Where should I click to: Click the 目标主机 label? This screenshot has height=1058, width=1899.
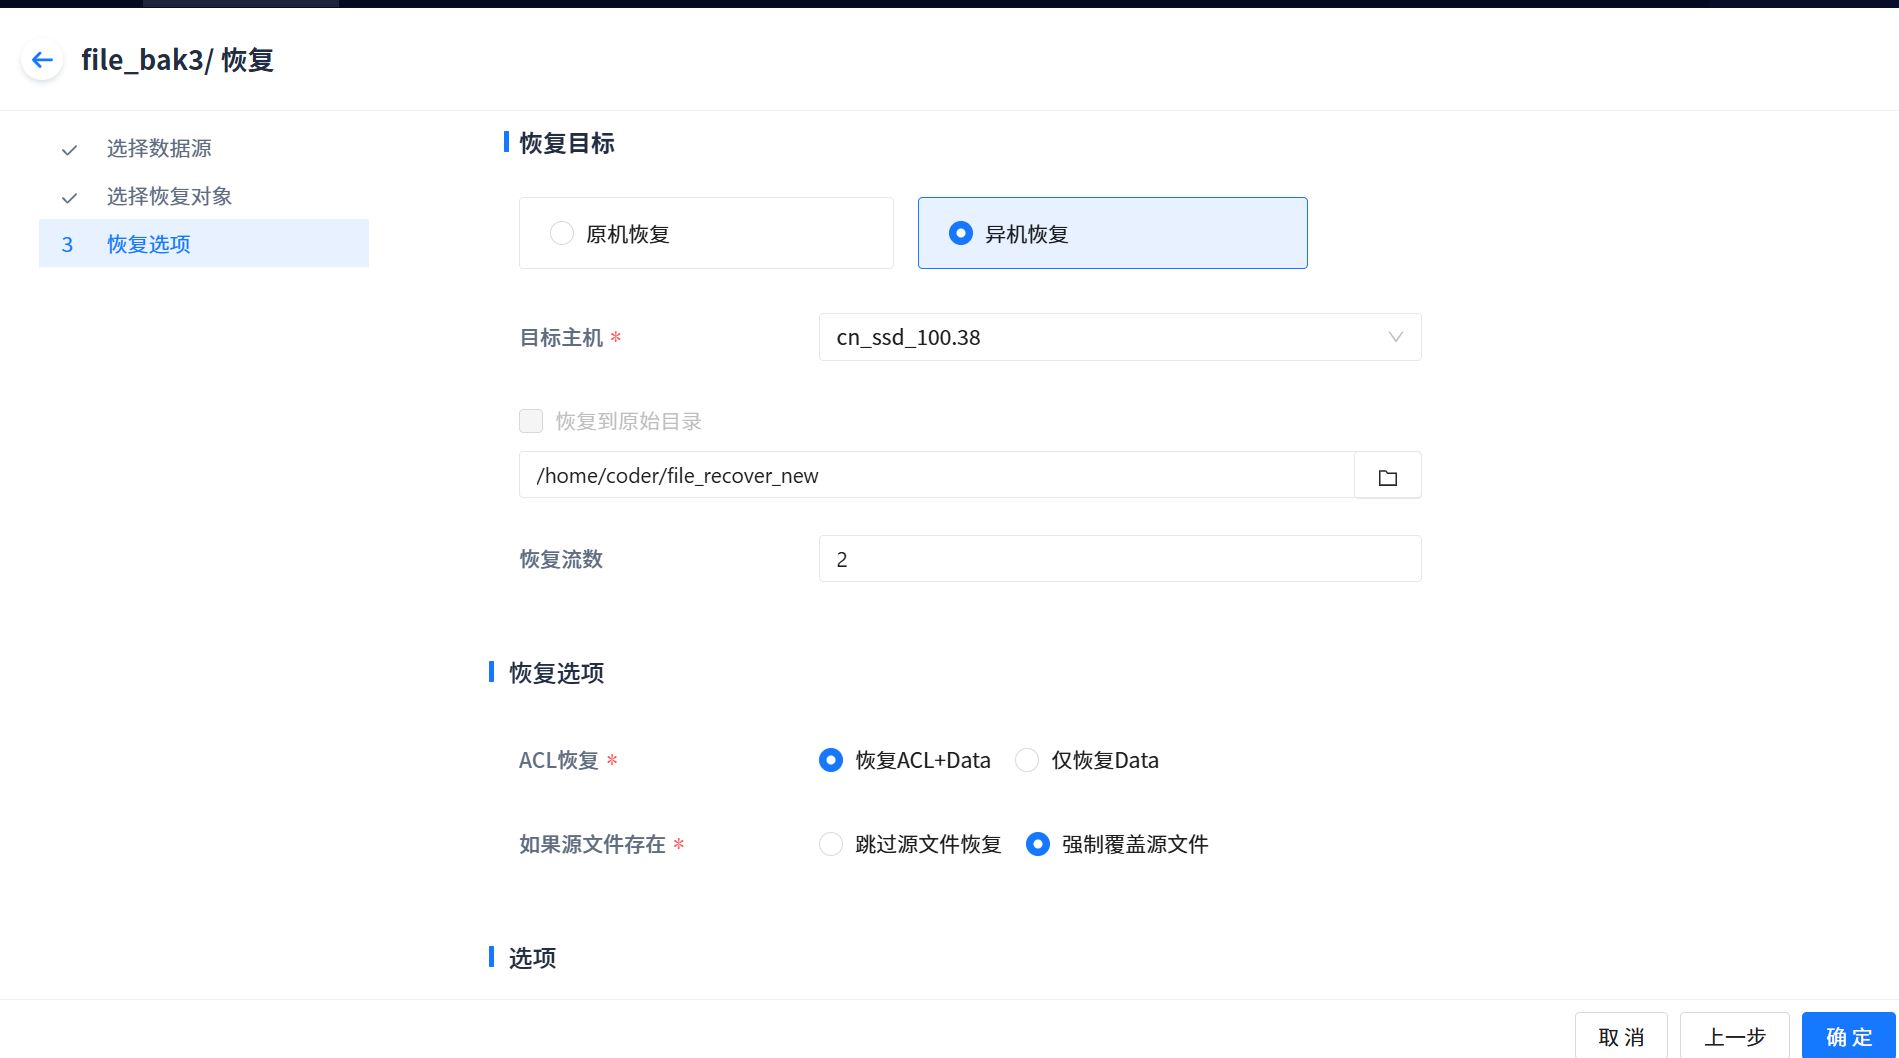(x=561, y=338)
